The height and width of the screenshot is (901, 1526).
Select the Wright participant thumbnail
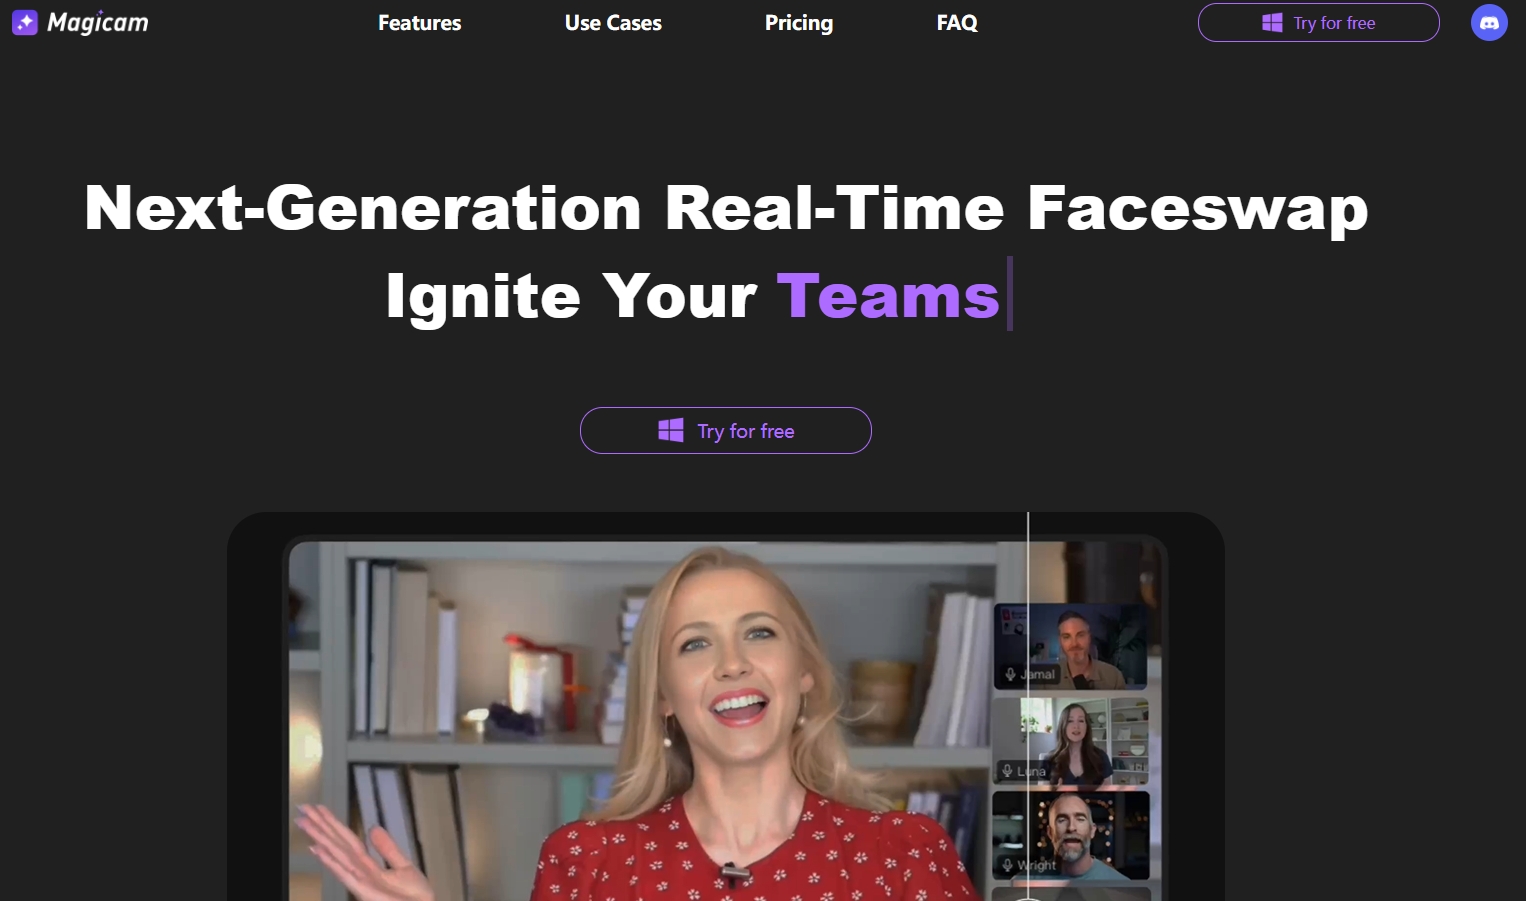pyautogui.click(x=1071, y=835)
